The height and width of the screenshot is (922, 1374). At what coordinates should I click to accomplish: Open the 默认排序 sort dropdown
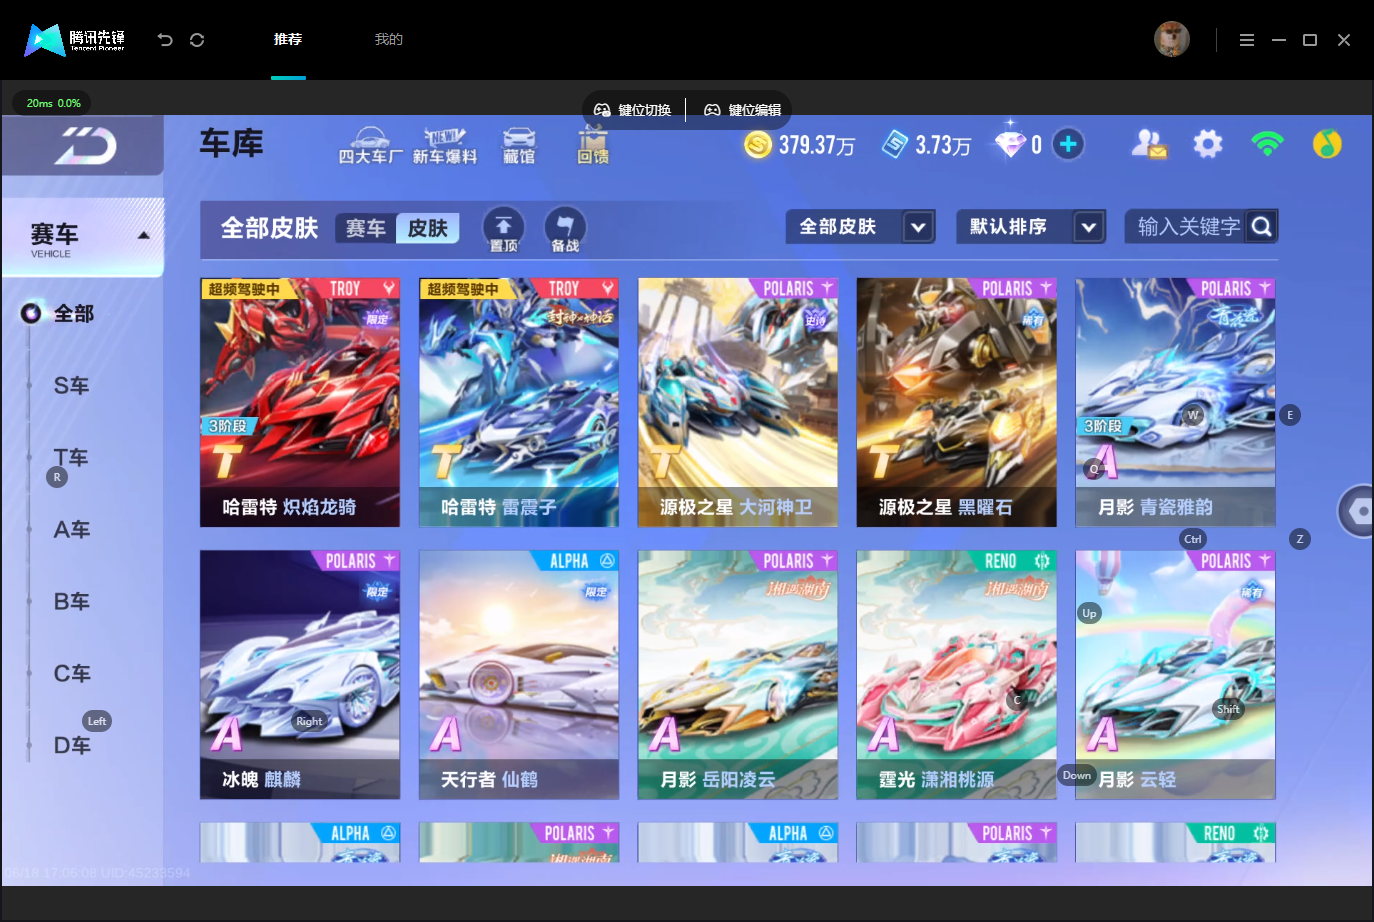(x=1031, y=227)
